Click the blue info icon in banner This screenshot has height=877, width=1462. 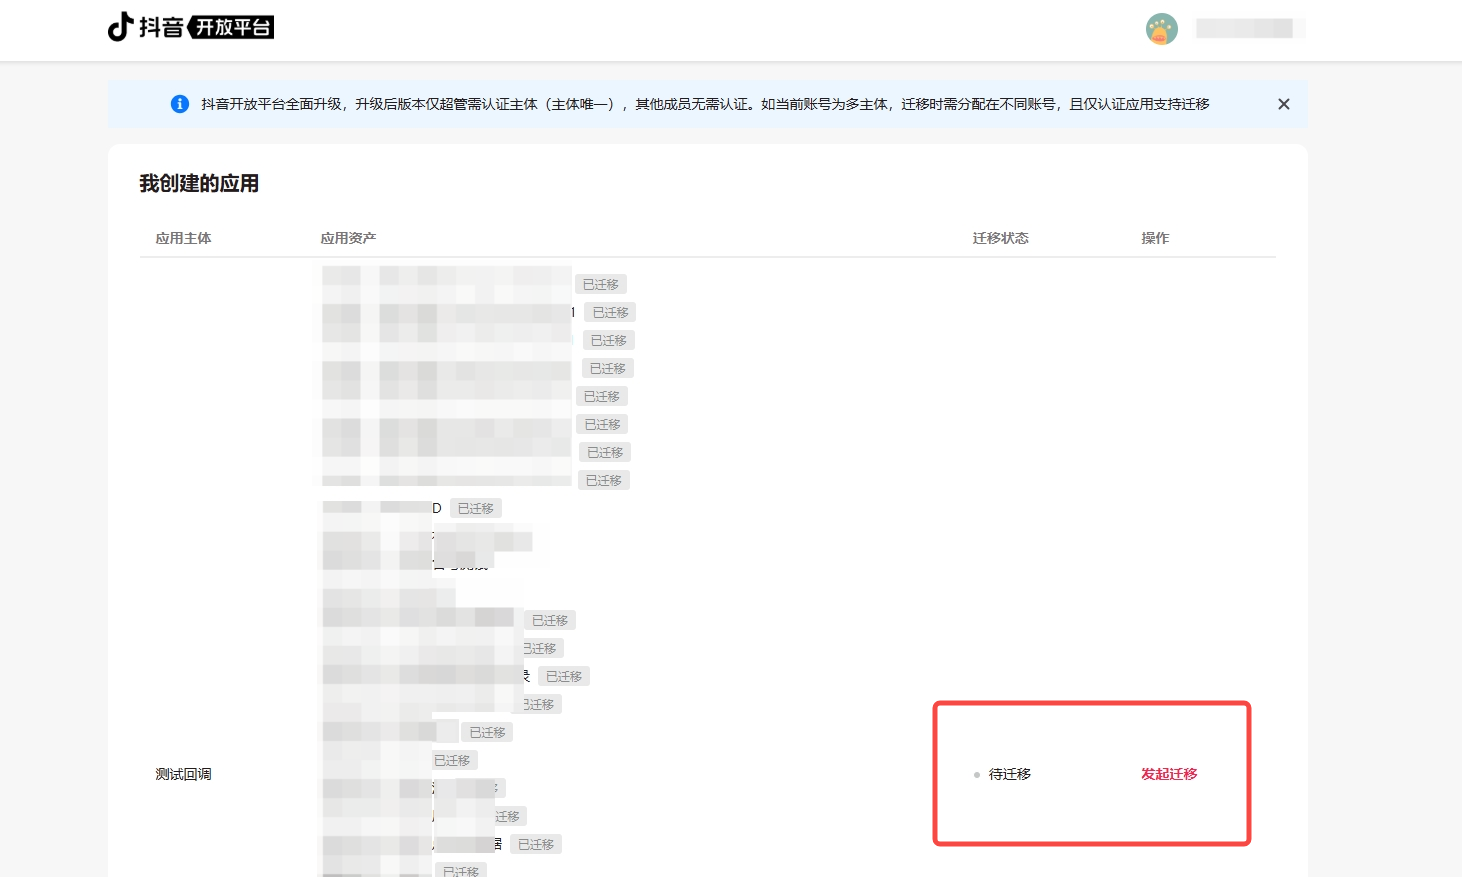[180, 104]
